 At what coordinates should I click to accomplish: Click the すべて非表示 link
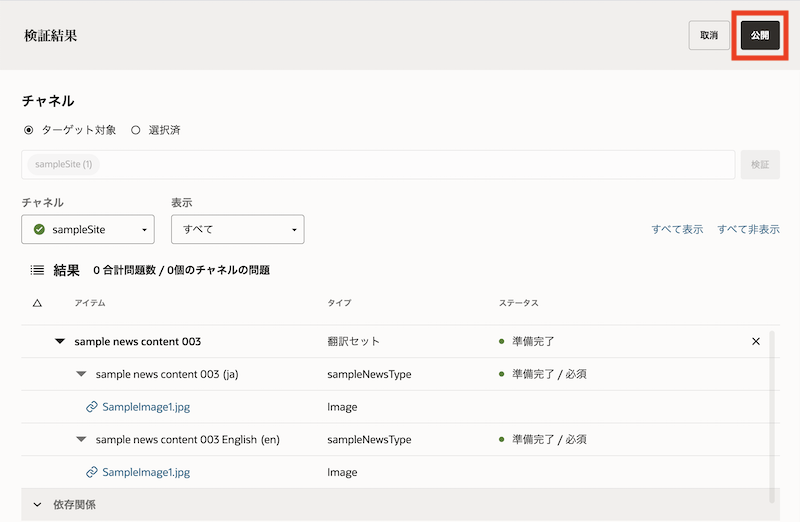point(748,229)
